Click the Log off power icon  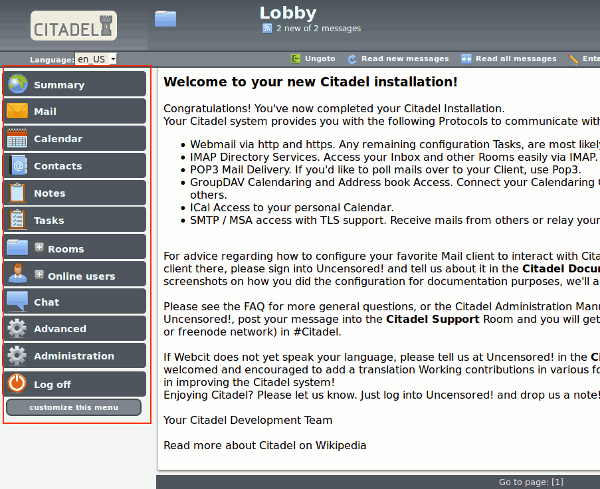pyautogui.click(x=17, y=383)
